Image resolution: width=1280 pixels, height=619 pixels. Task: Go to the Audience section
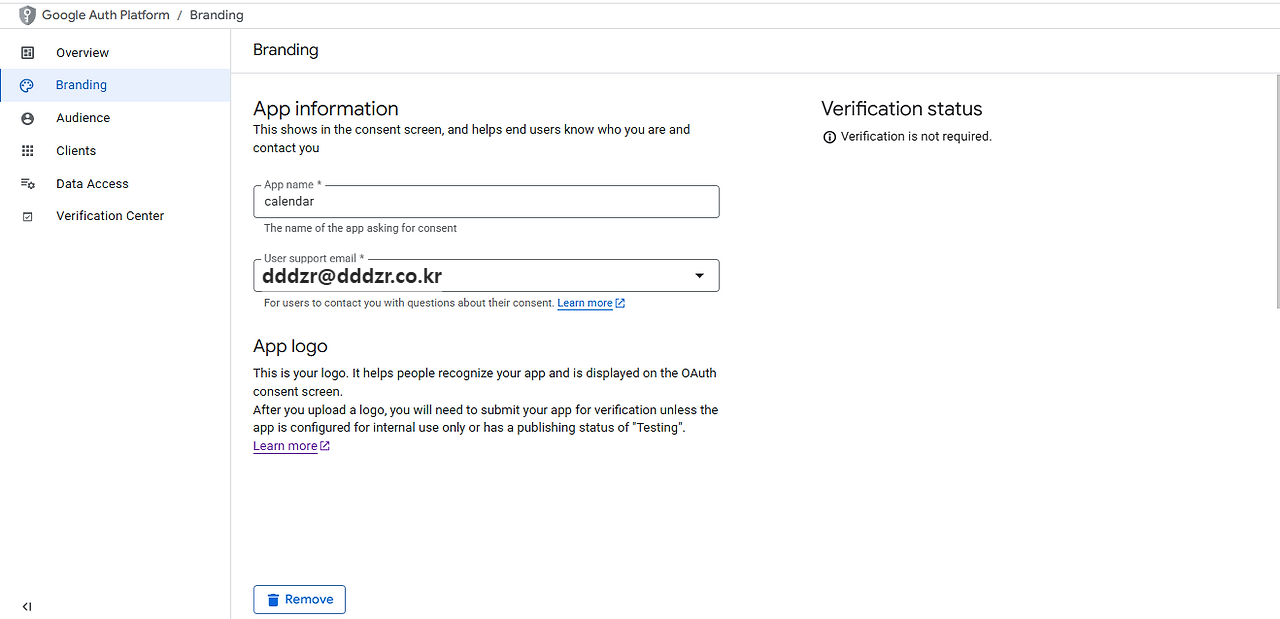pos(115,118)
